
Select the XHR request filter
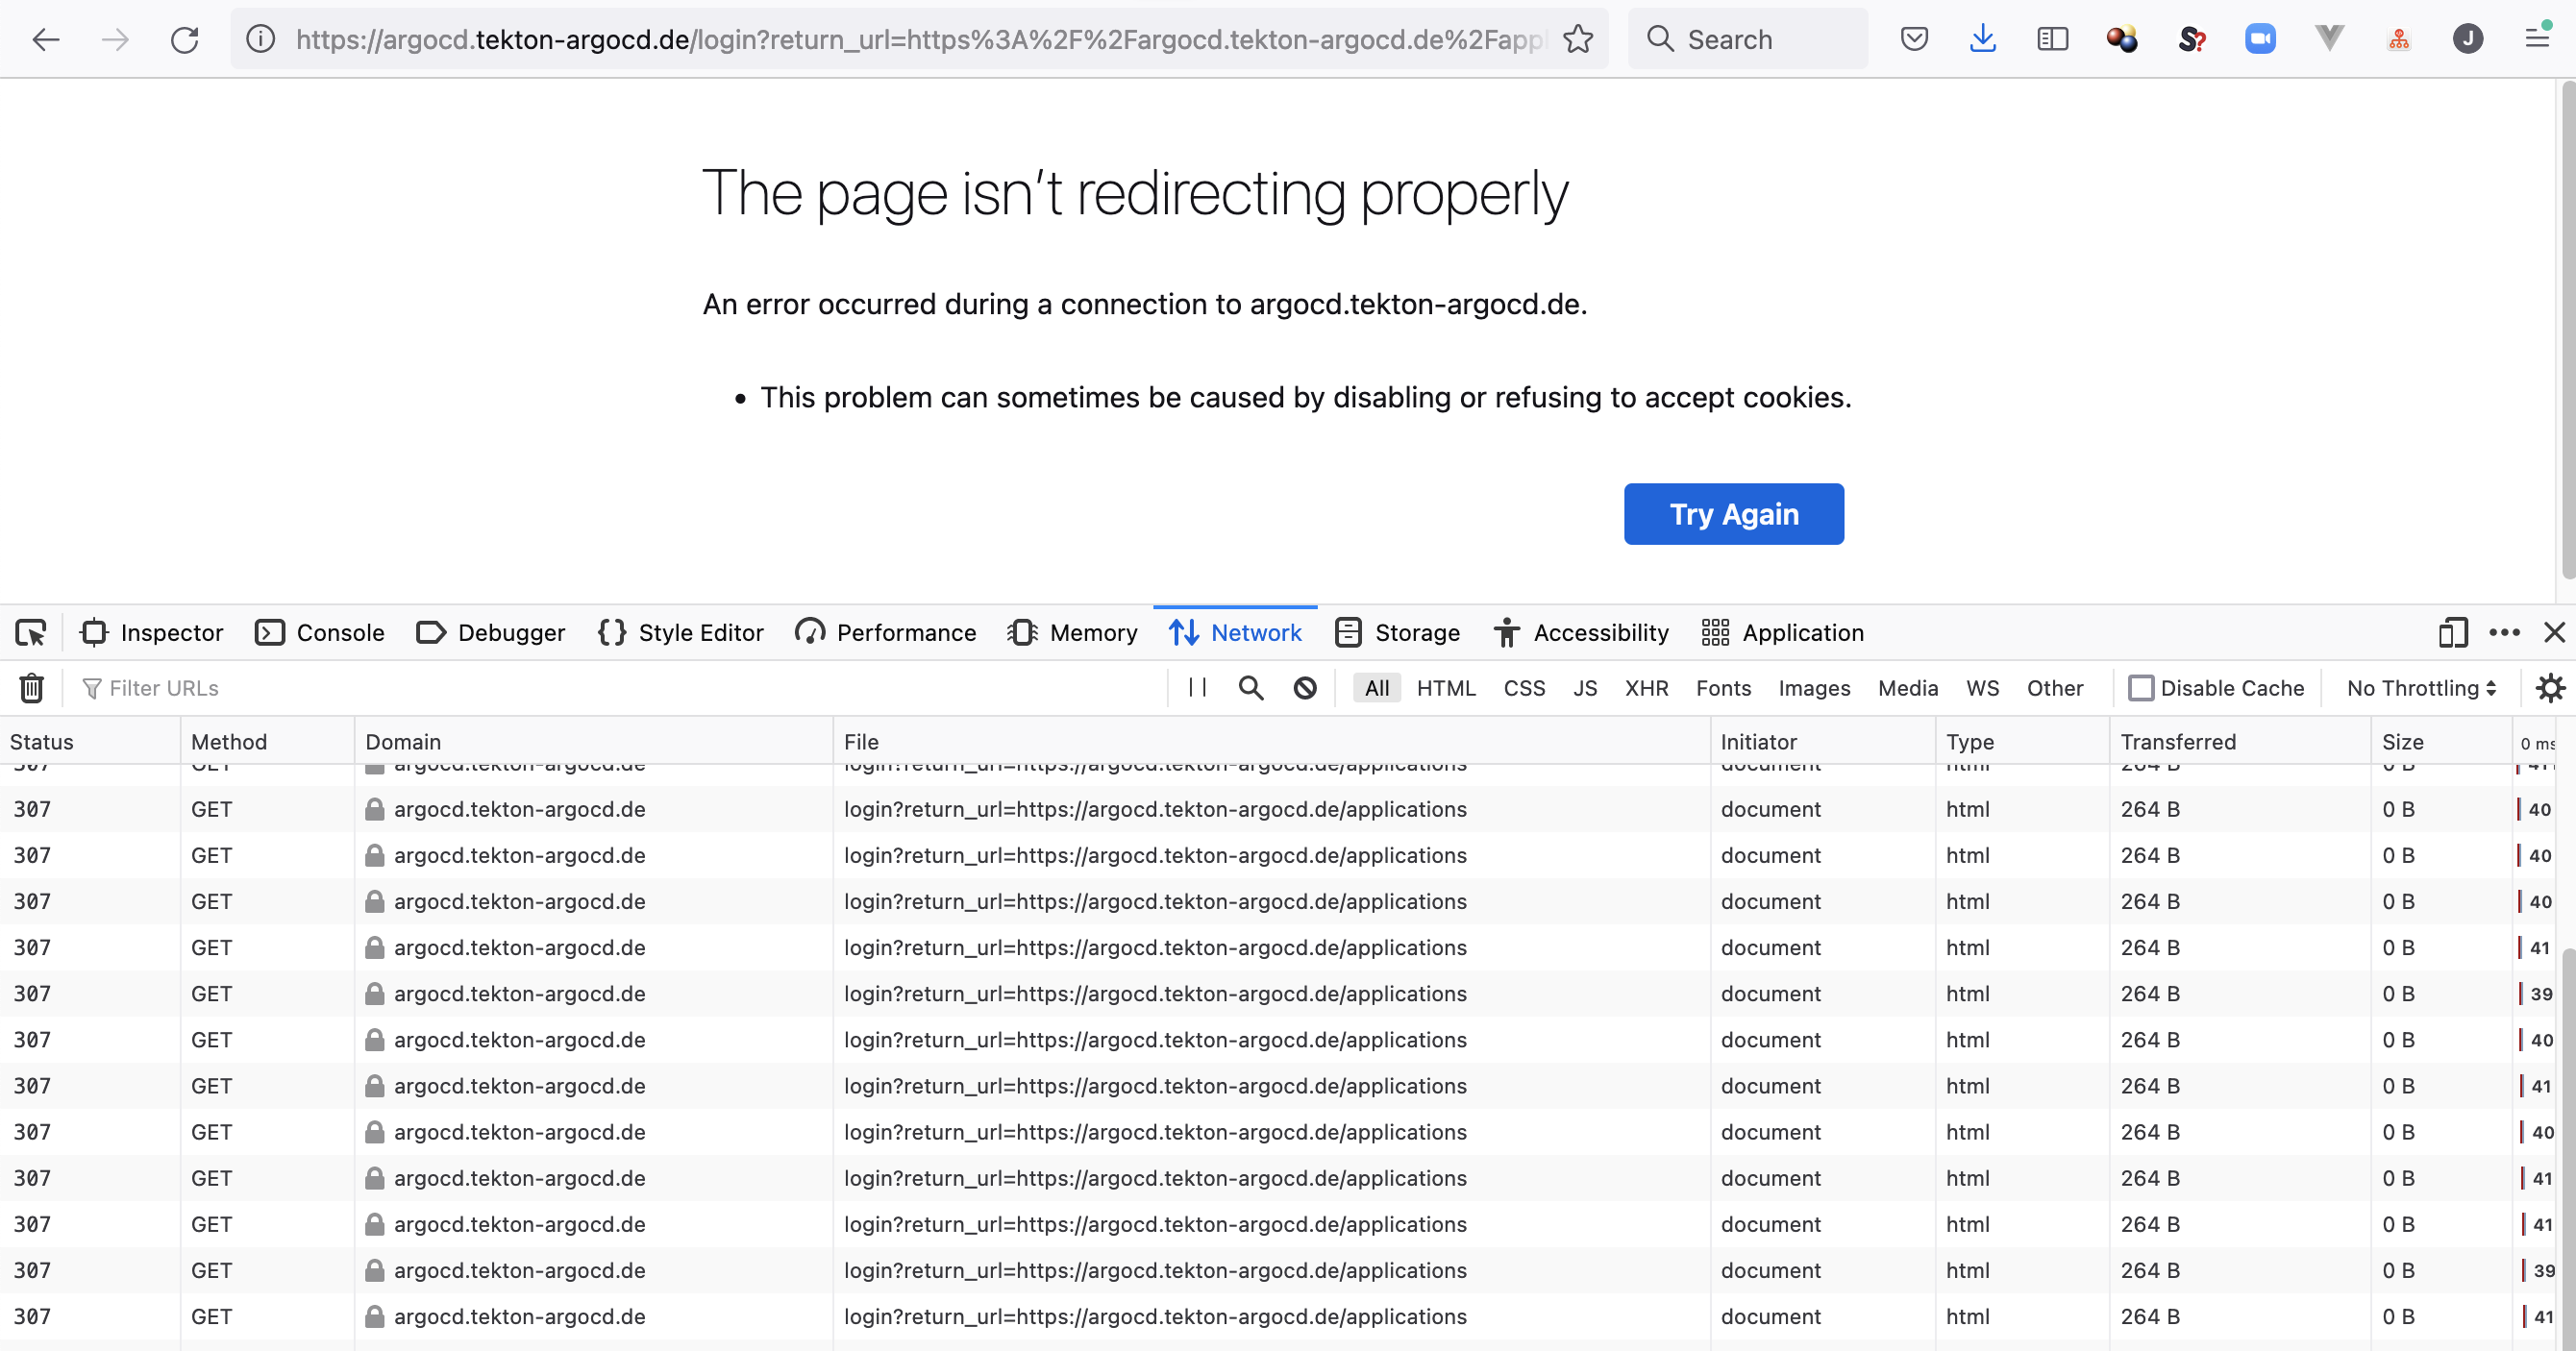point(1646,688)
